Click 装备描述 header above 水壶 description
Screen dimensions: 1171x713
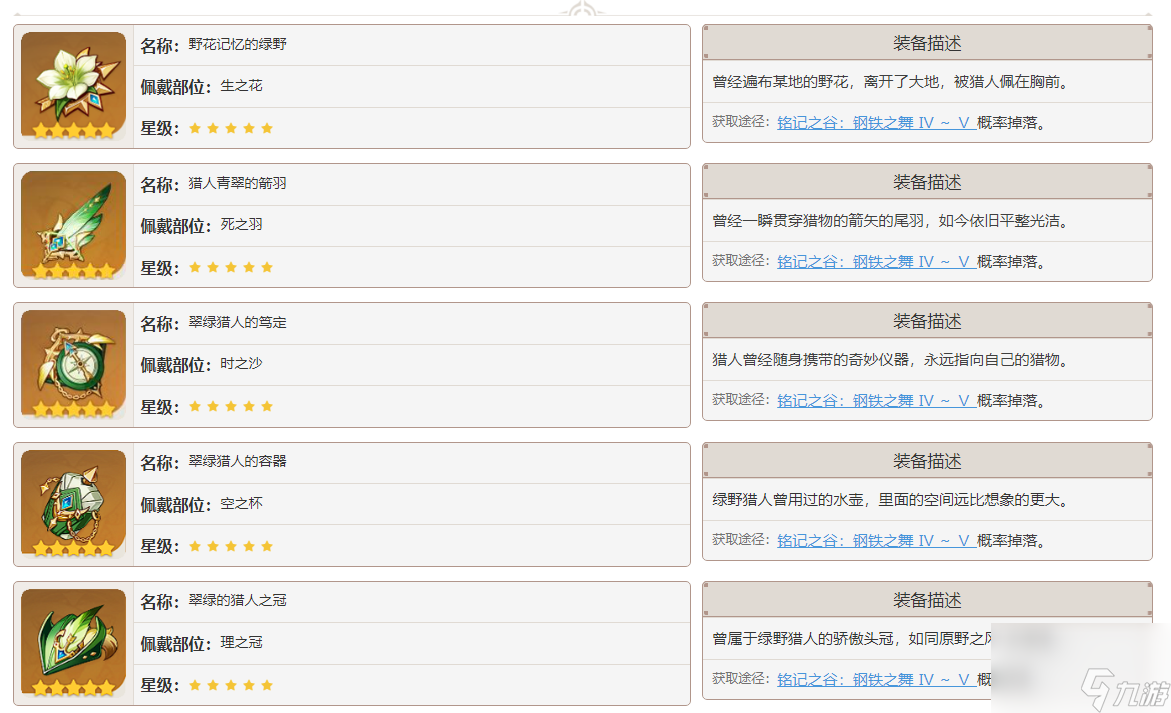[927, 461]
